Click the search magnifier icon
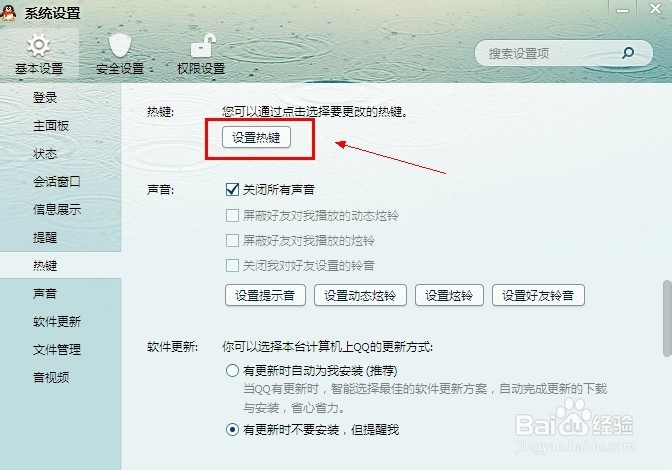 click(628, 53)
